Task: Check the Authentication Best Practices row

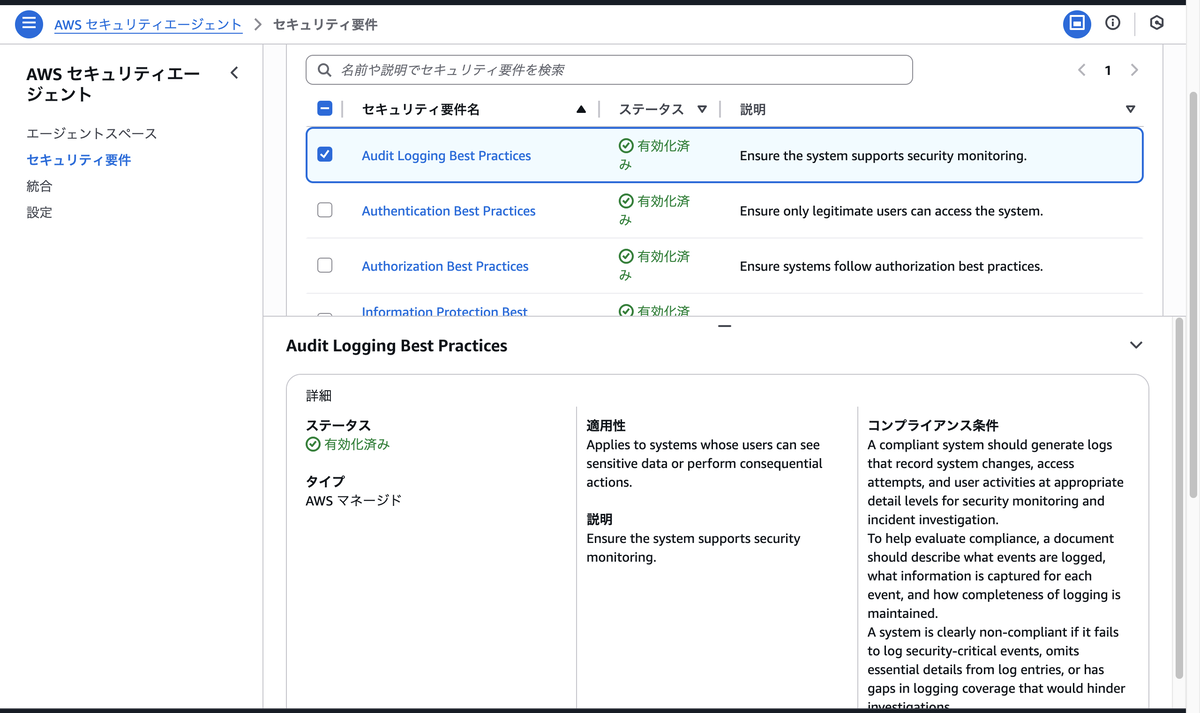Action: [x=325, y=210]
